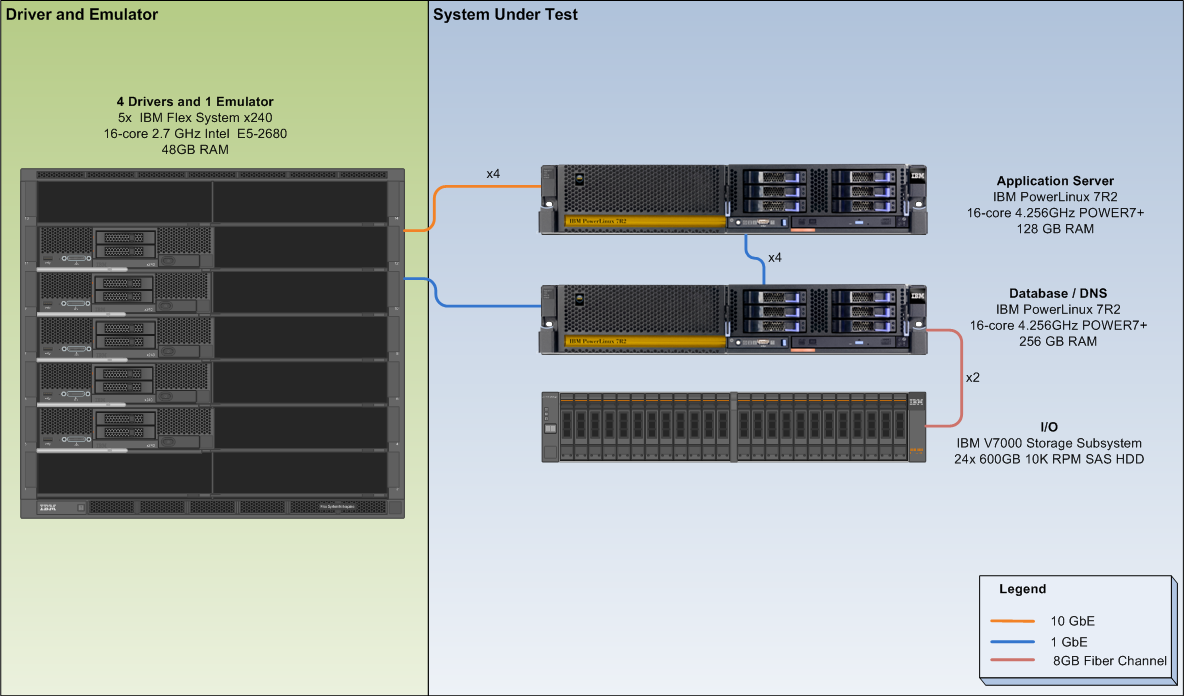The height and width of the screenshot is (696, 1184).
Task: Click the x4 label above the orange link
Action: pos(493,174)
